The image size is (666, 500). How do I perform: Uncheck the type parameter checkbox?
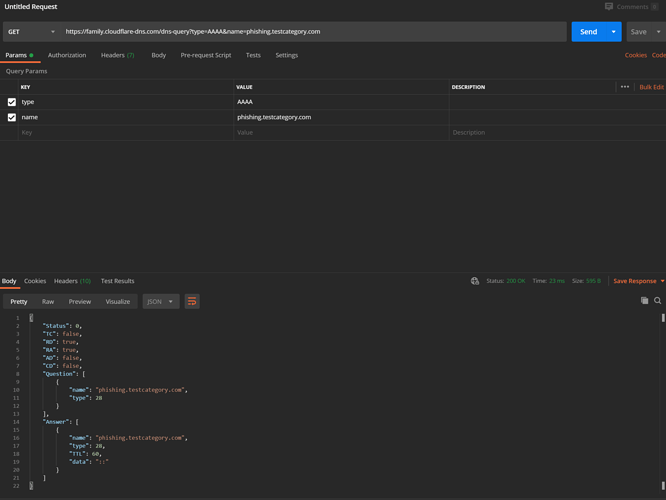(x=12, y=102)
